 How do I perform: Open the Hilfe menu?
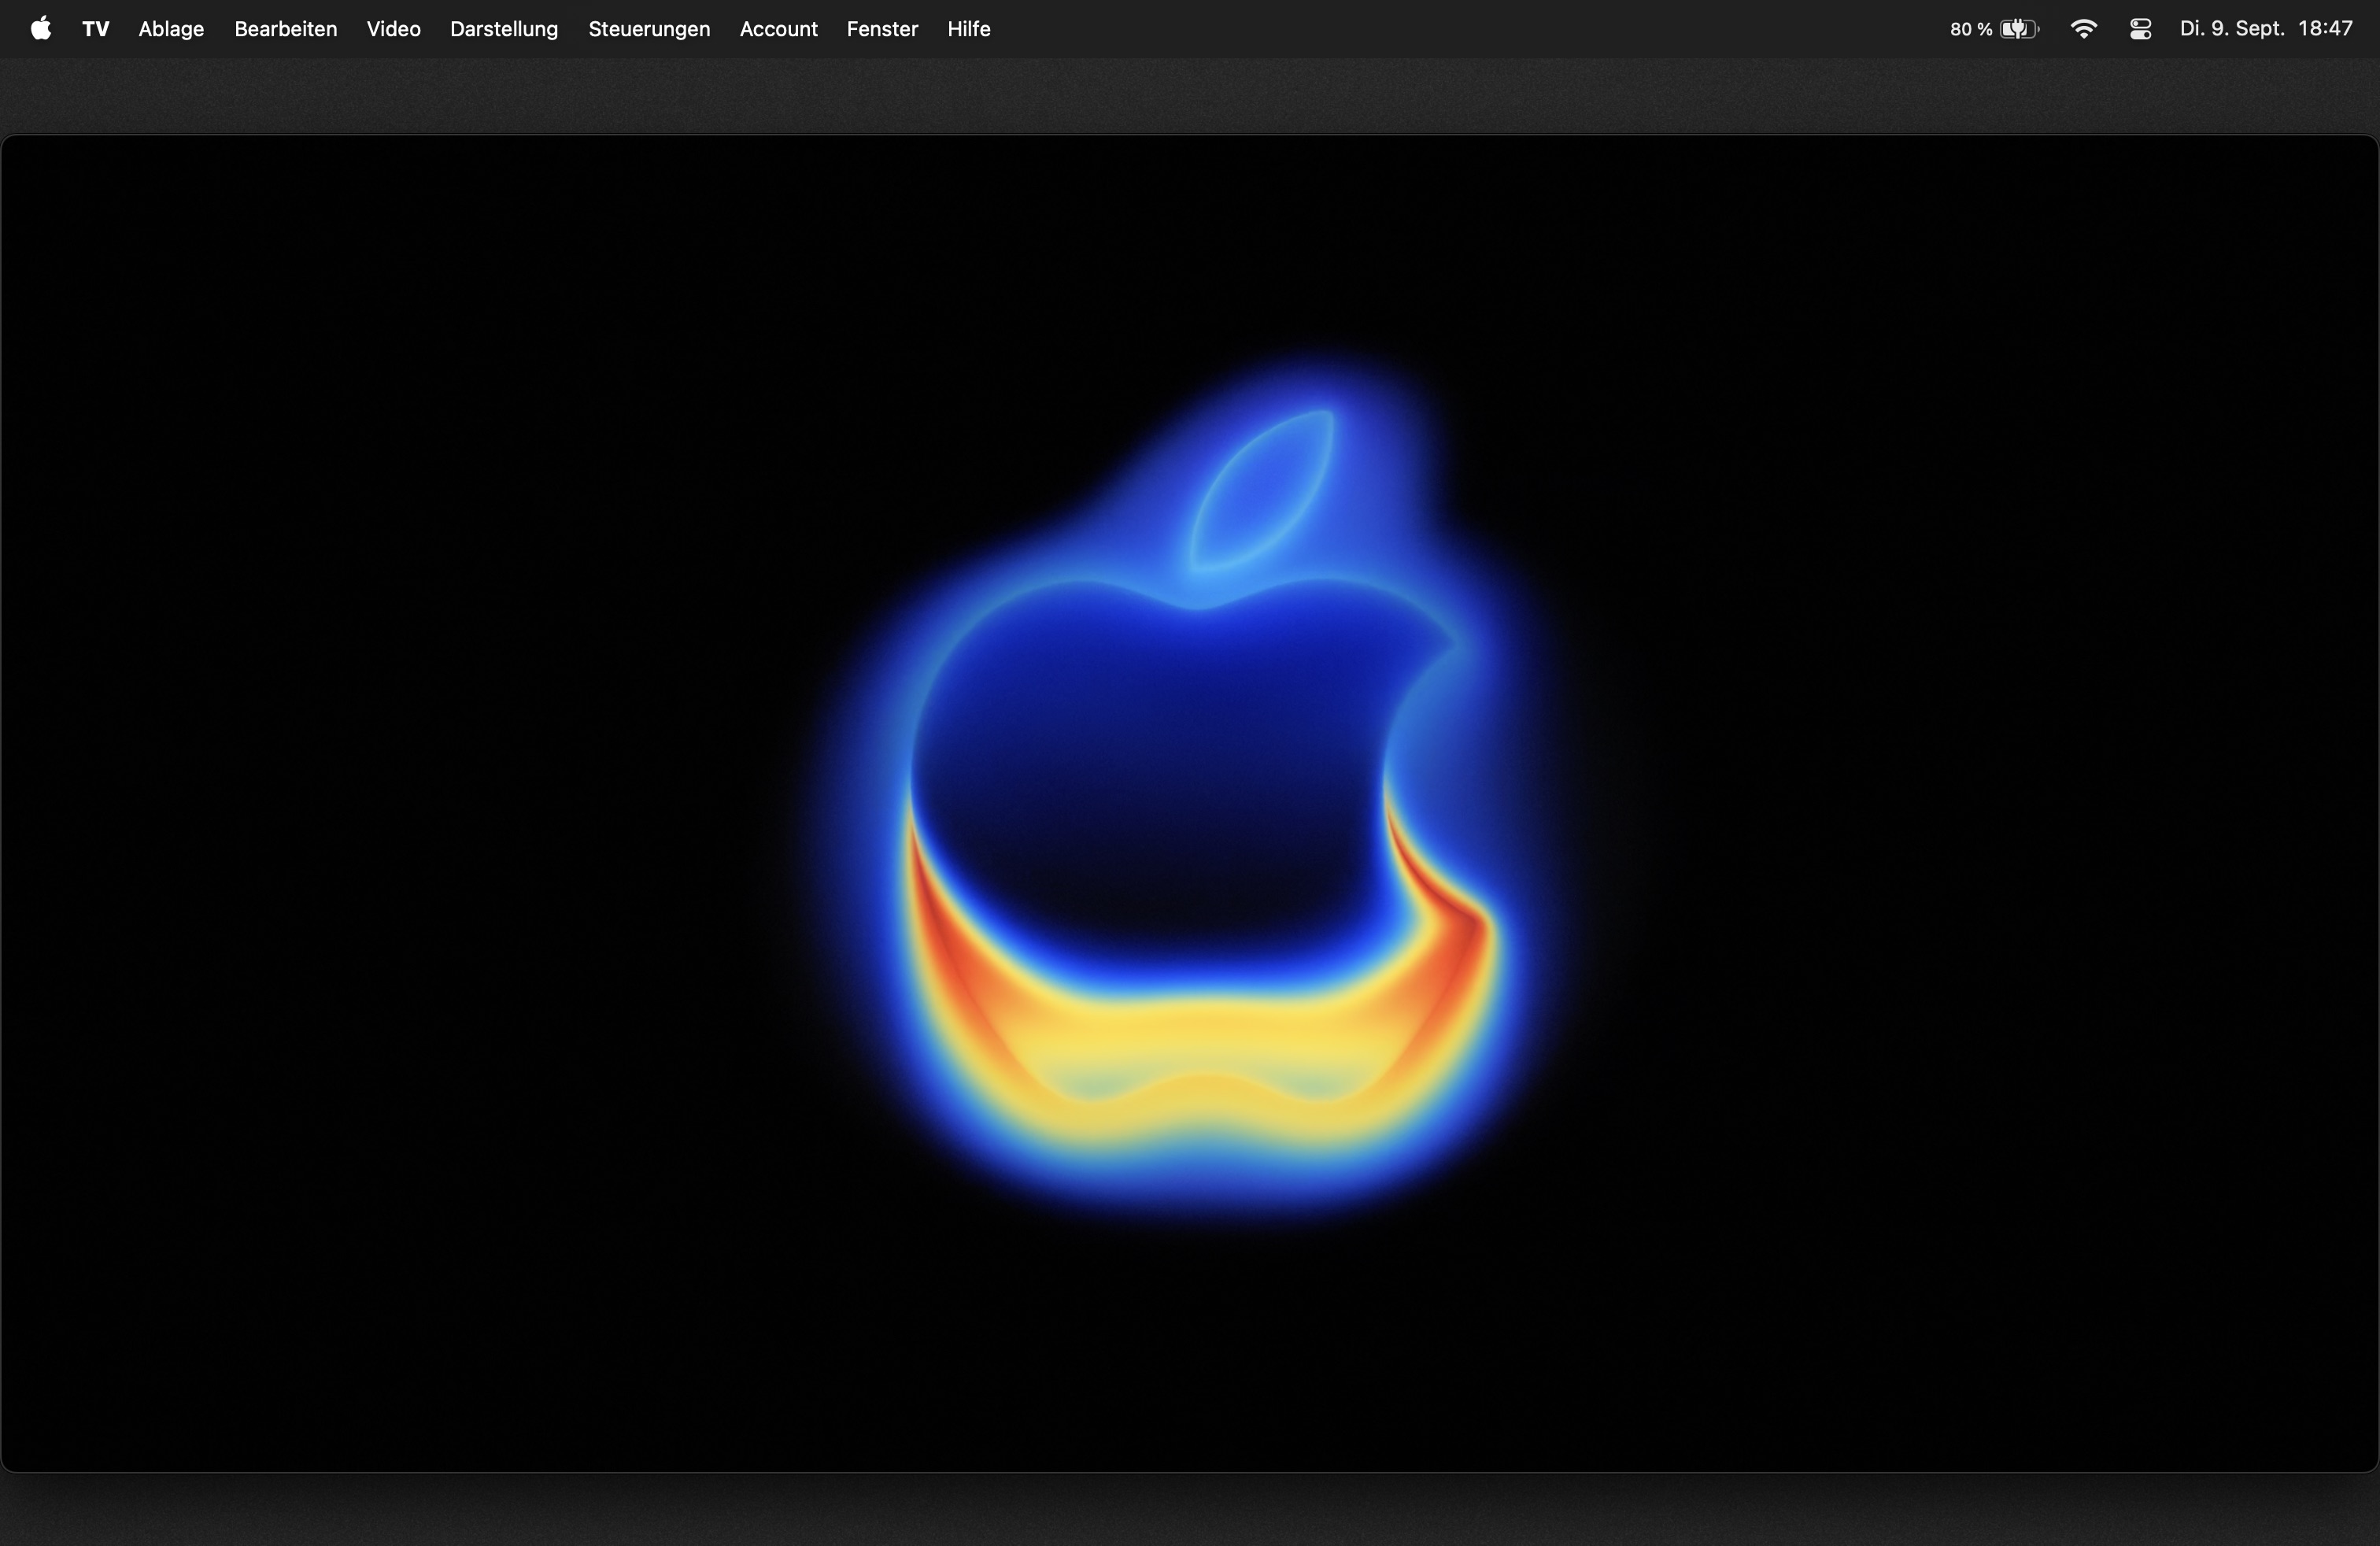(x=969, y=29)
